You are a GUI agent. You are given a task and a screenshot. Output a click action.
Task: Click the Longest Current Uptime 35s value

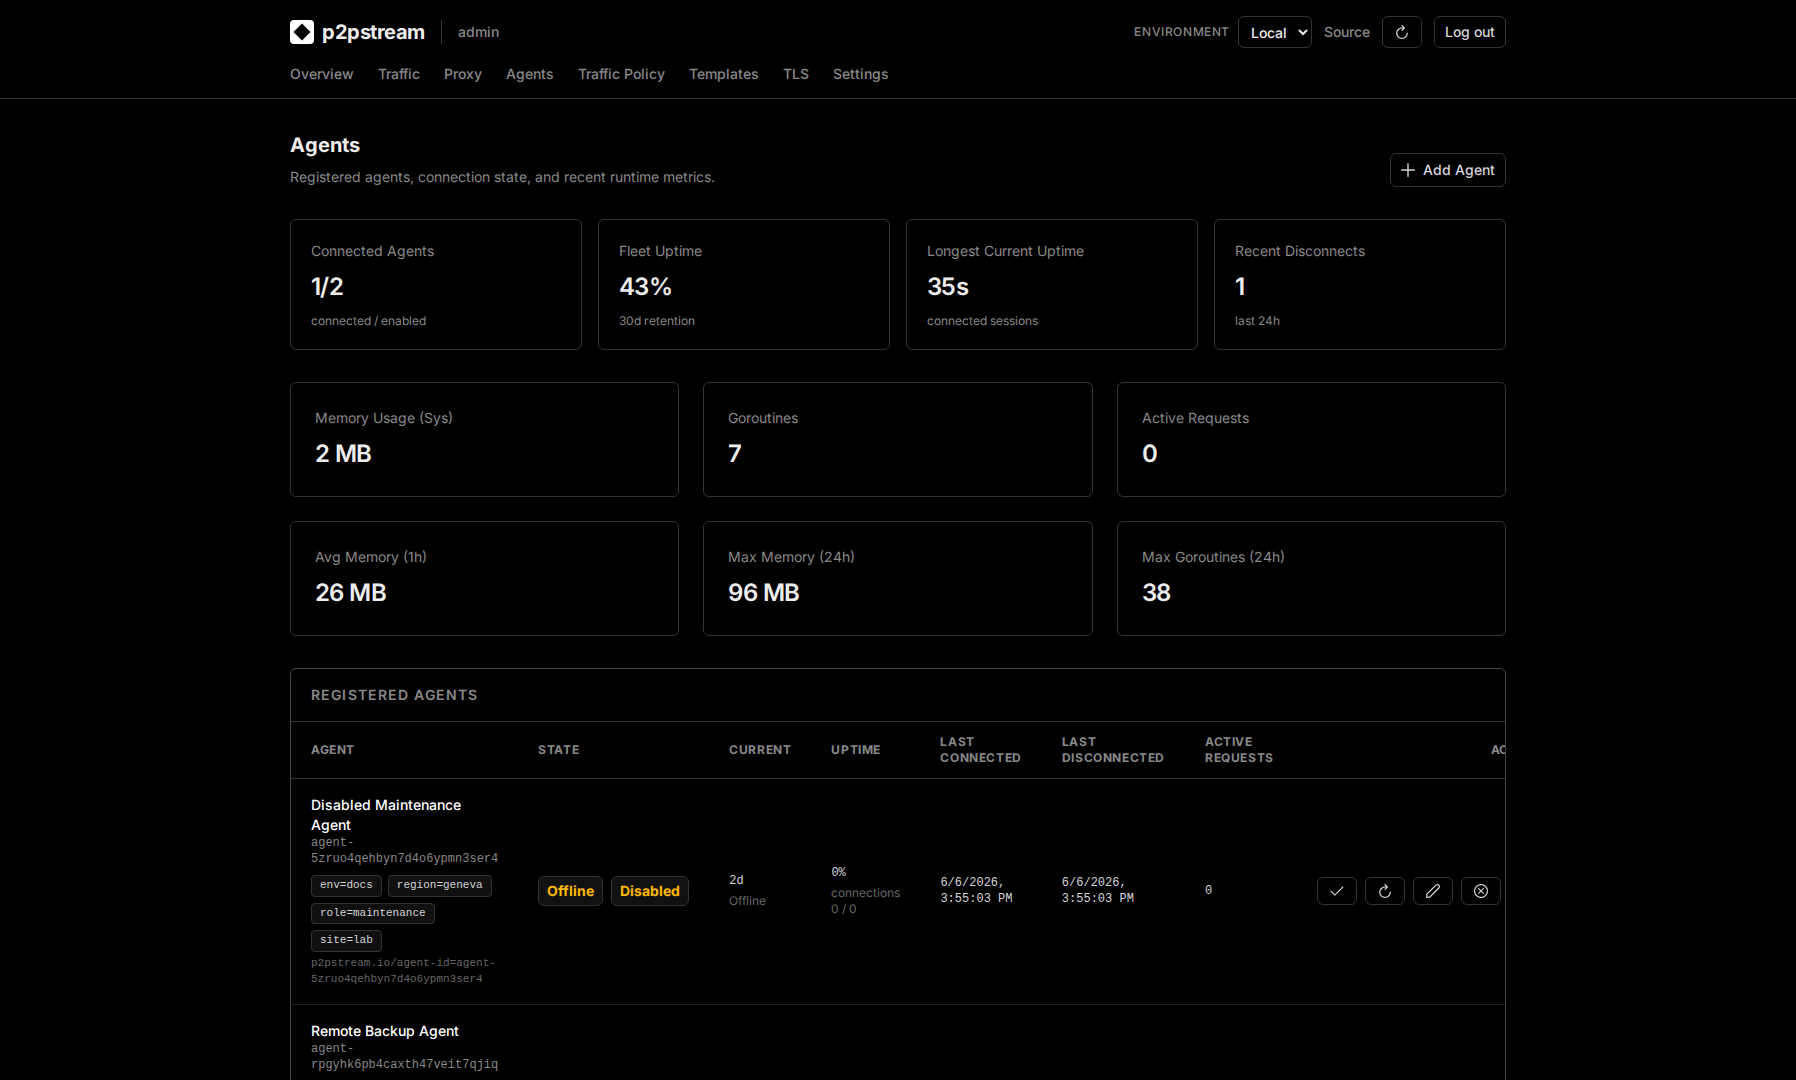tap(948, 287)
